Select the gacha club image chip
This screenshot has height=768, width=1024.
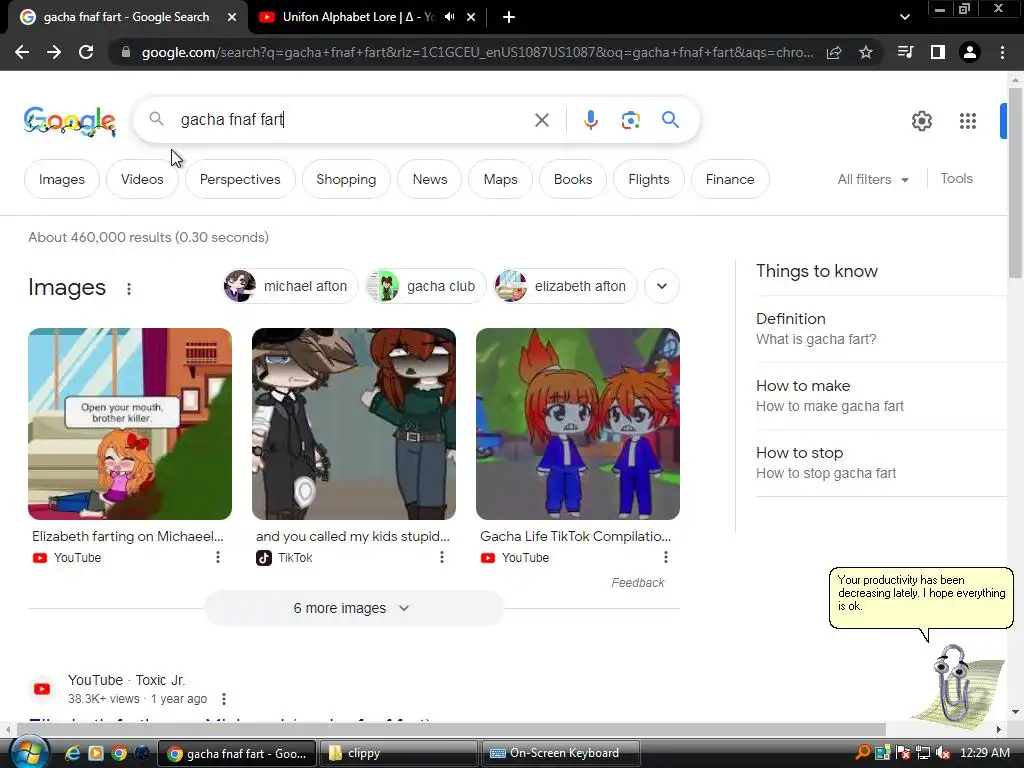pyautogui.click(x=426, y=286)
